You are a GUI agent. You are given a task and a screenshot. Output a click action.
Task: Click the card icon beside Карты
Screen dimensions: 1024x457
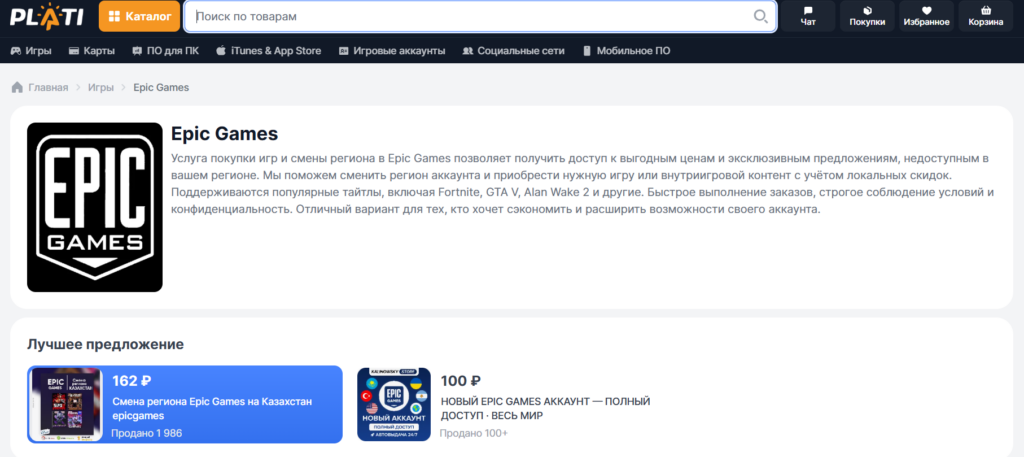coord(74,50)
